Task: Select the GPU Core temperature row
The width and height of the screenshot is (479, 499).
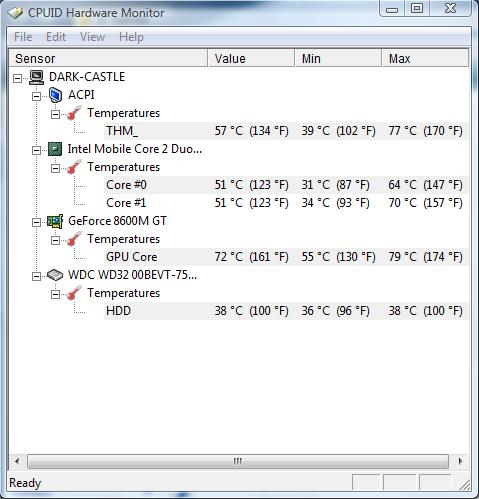Action: click(286, 257)
